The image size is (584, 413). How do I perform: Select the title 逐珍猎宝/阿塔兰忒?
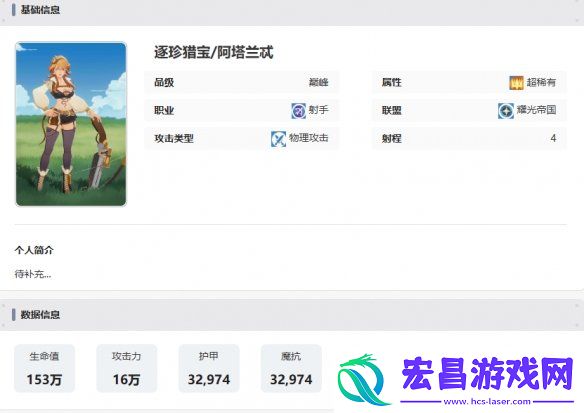pyautogui.click(x=214, y=52)
